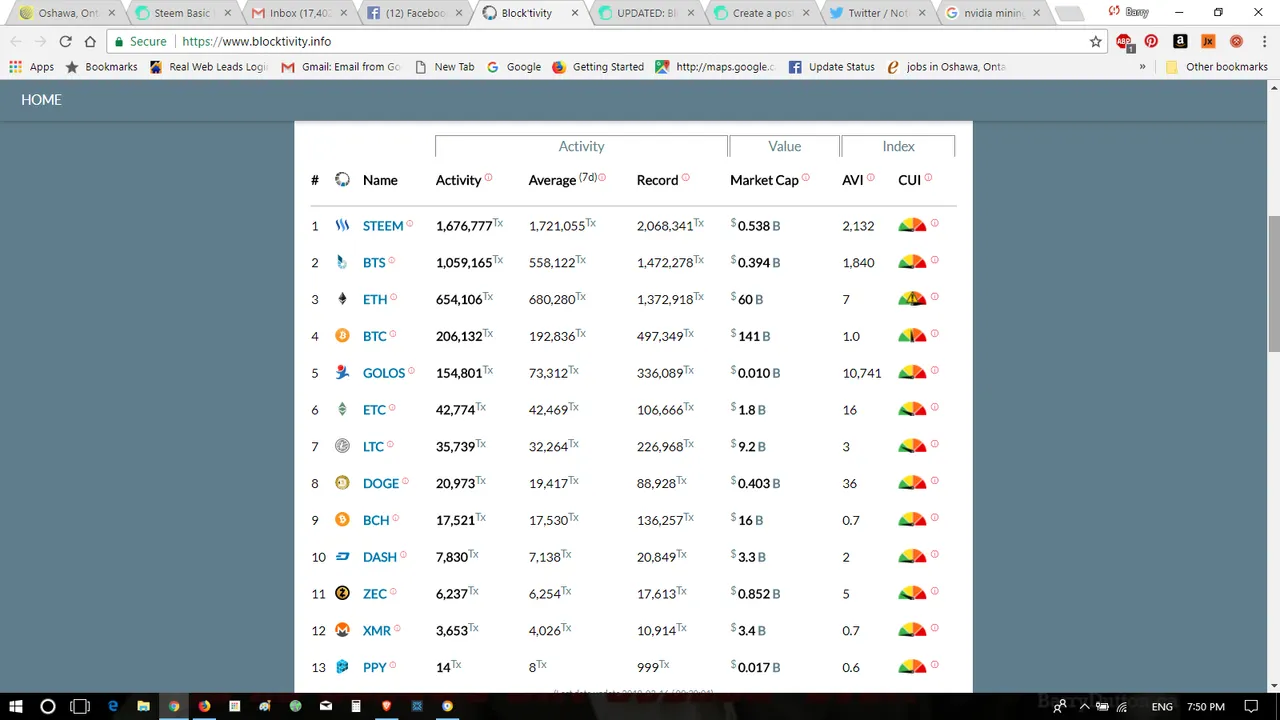The height and width of the screenshot is (720, 1280).
Task: Click the info icon beside CUI header
Action: (x=928, y=178)
